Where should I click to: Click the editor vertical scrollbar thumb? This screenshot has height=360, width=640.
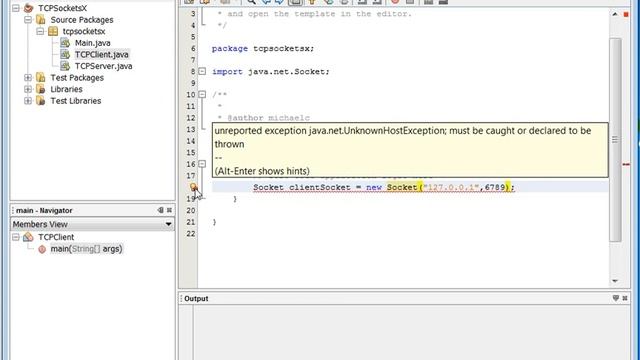click(x=615, y=140)
